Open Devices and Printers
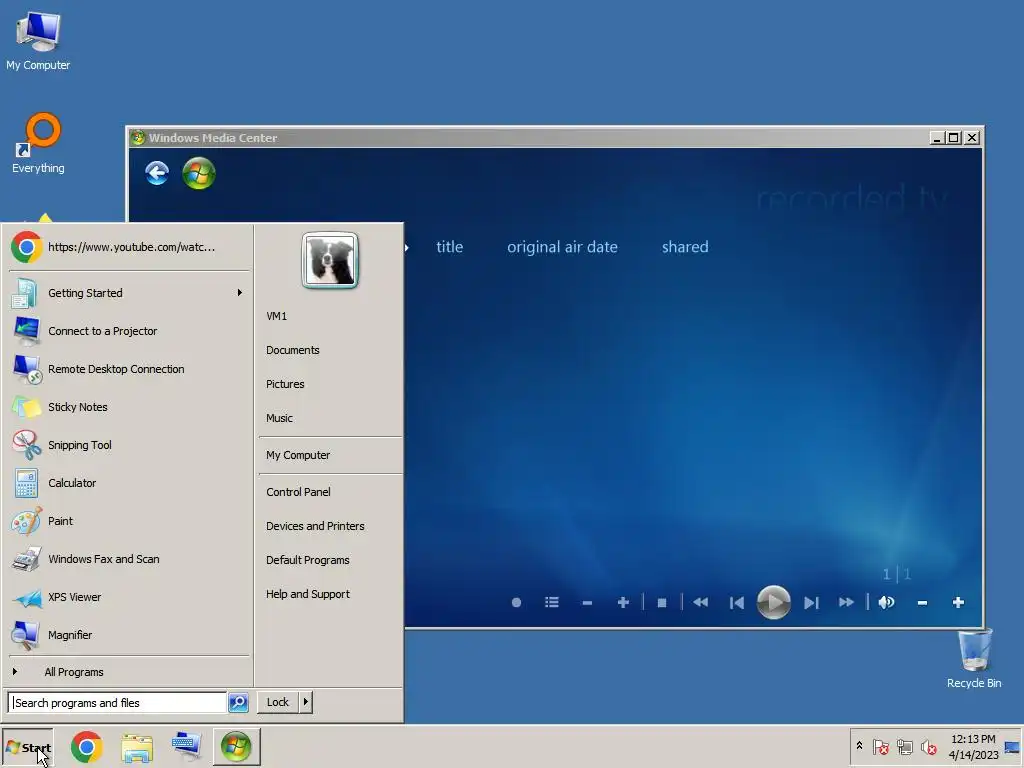Viewport: 1024px width, 768px height. click(x=330, y=526)
